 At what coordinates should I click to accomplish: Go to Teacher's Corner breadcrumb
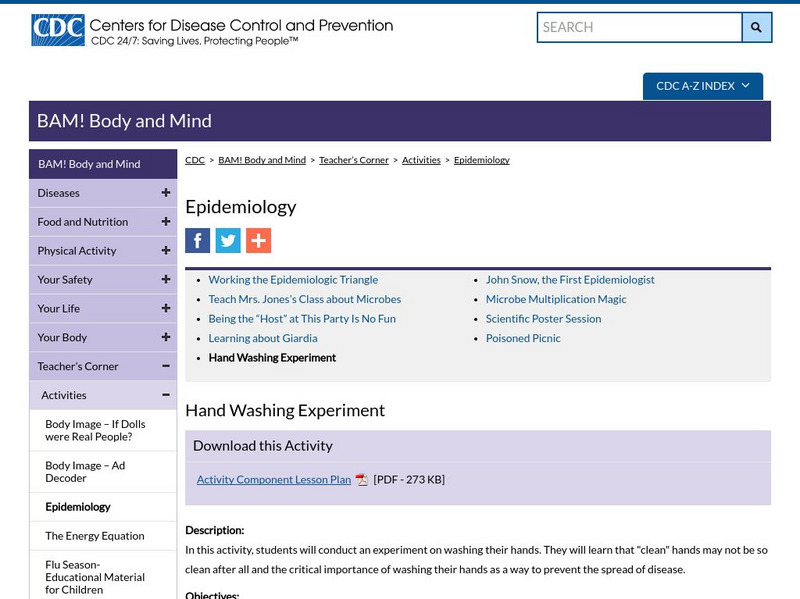point(354,160)
